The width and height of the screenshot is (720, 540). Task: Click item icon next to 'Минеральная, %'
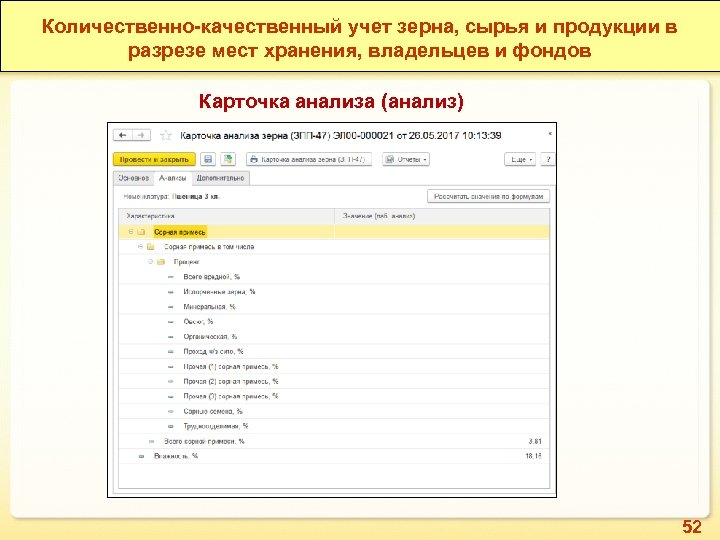pos(171,307)
